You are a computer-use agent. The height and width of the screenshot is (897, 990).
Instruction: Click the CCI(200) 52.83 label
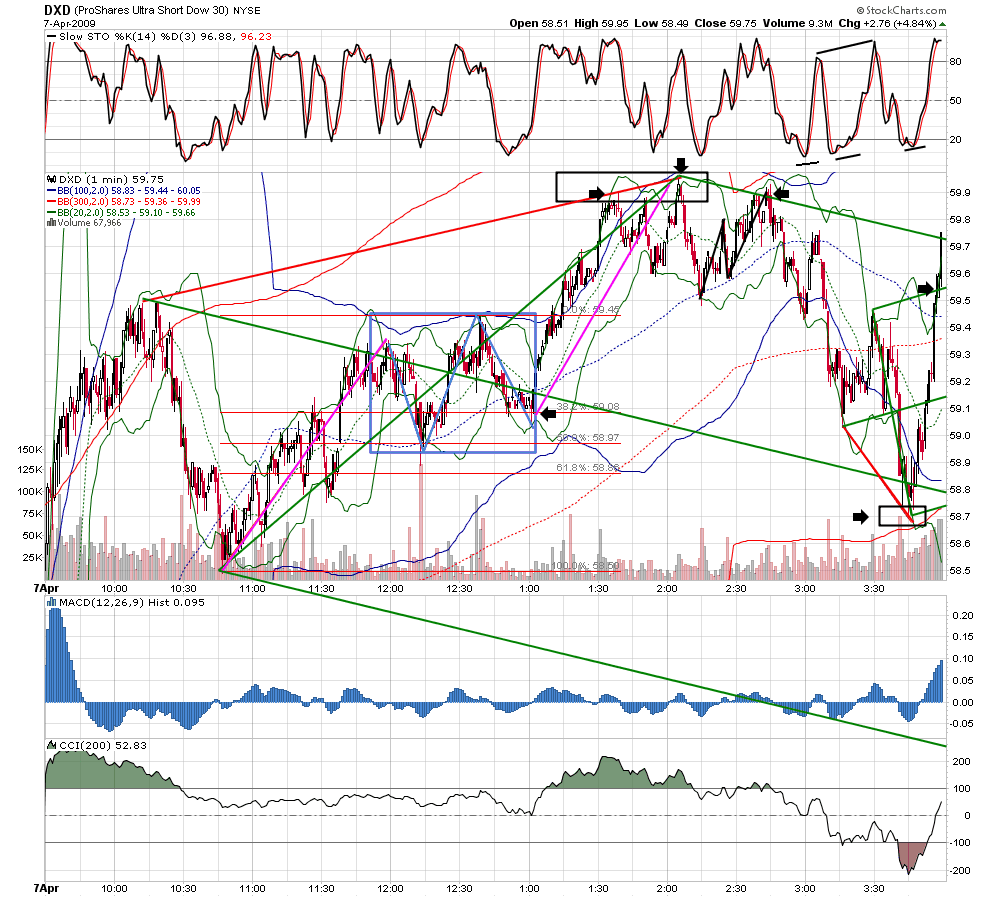tap(103, 745)
